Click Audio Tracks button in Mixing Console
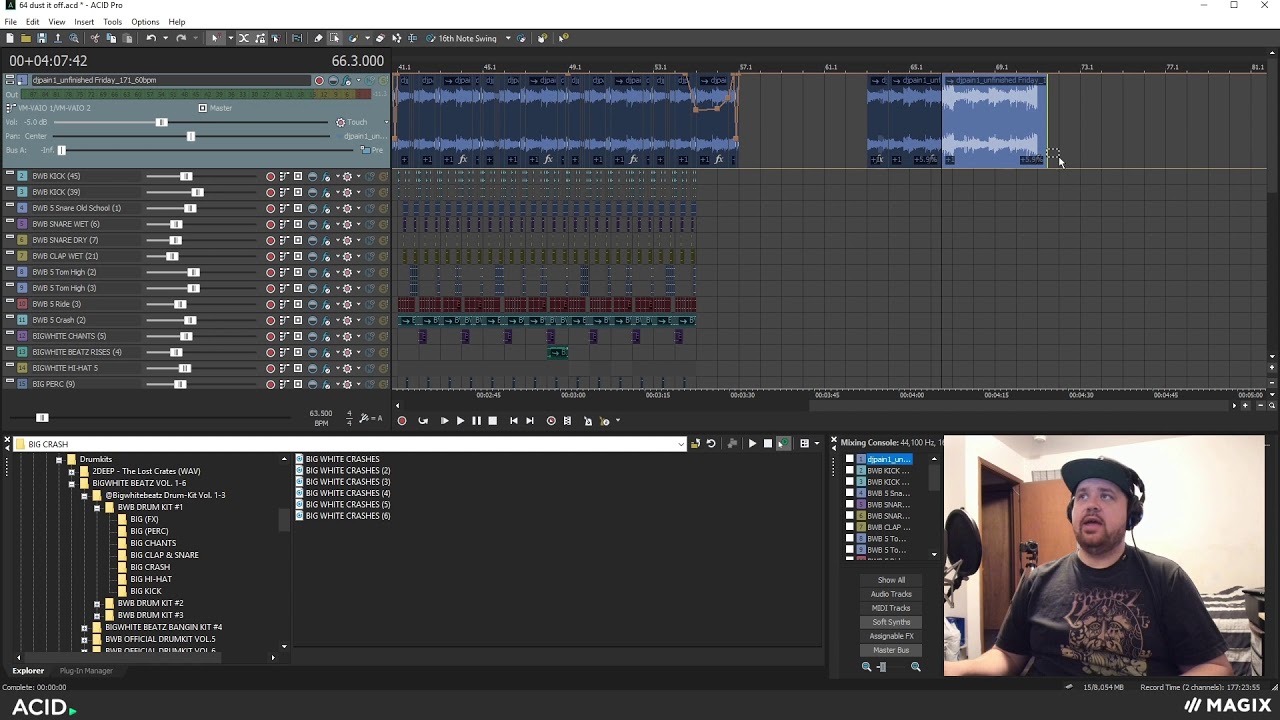Screen dimensions: 1280x720 [891, 594]
